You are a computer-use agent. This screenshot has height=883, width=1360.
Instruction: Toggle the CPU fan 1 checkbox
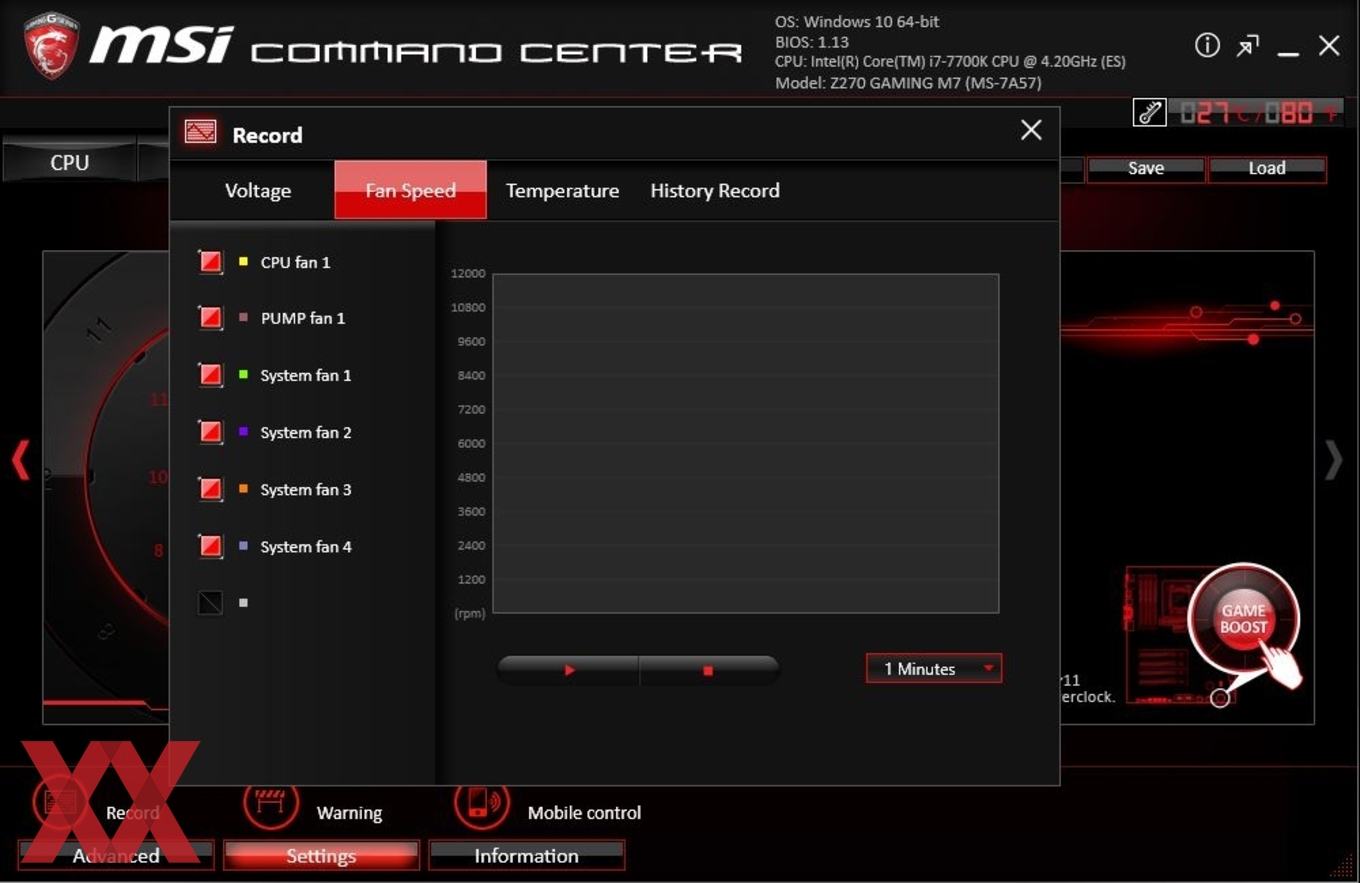click(210, 262)
